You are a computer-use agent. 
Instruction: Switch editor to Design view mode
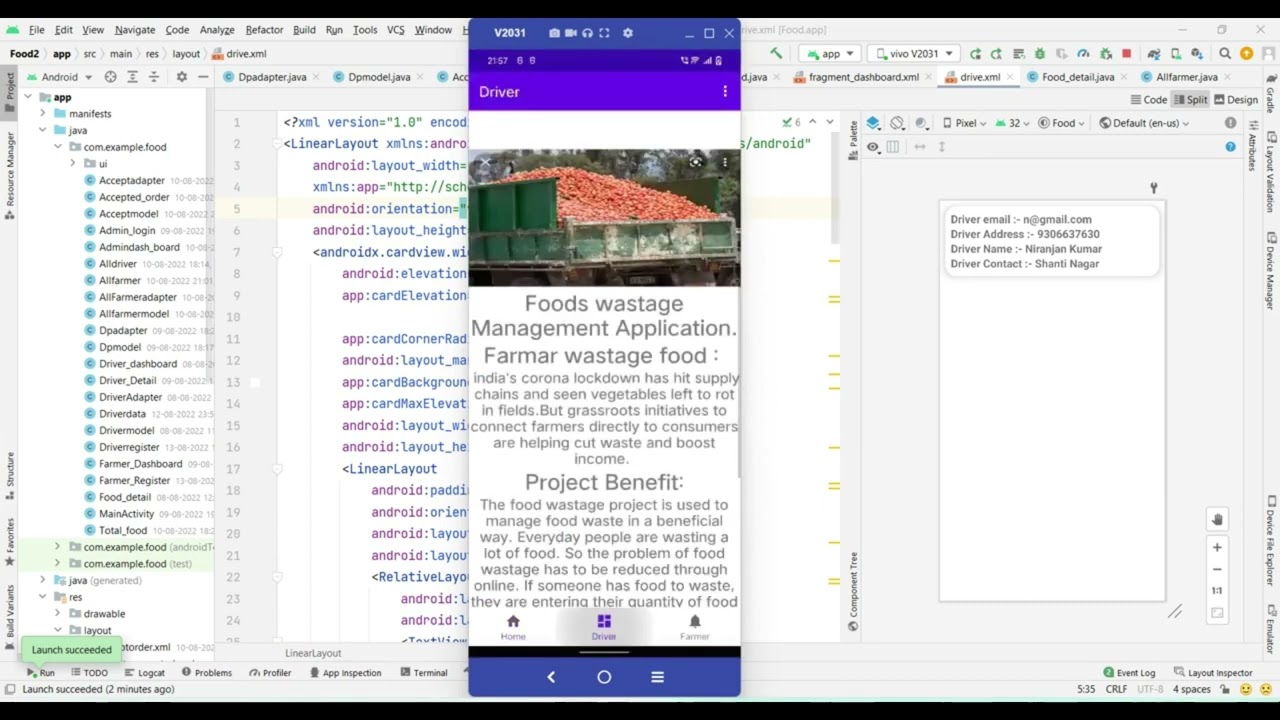pyautogui.click(x=1235, y=100)
